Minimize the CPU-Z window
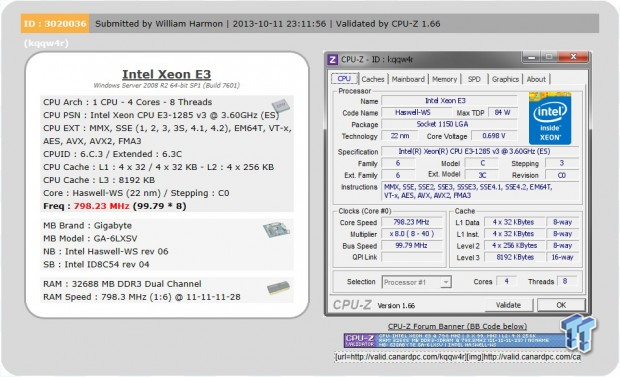The image size is (620, 377). (x=532, y=57)
